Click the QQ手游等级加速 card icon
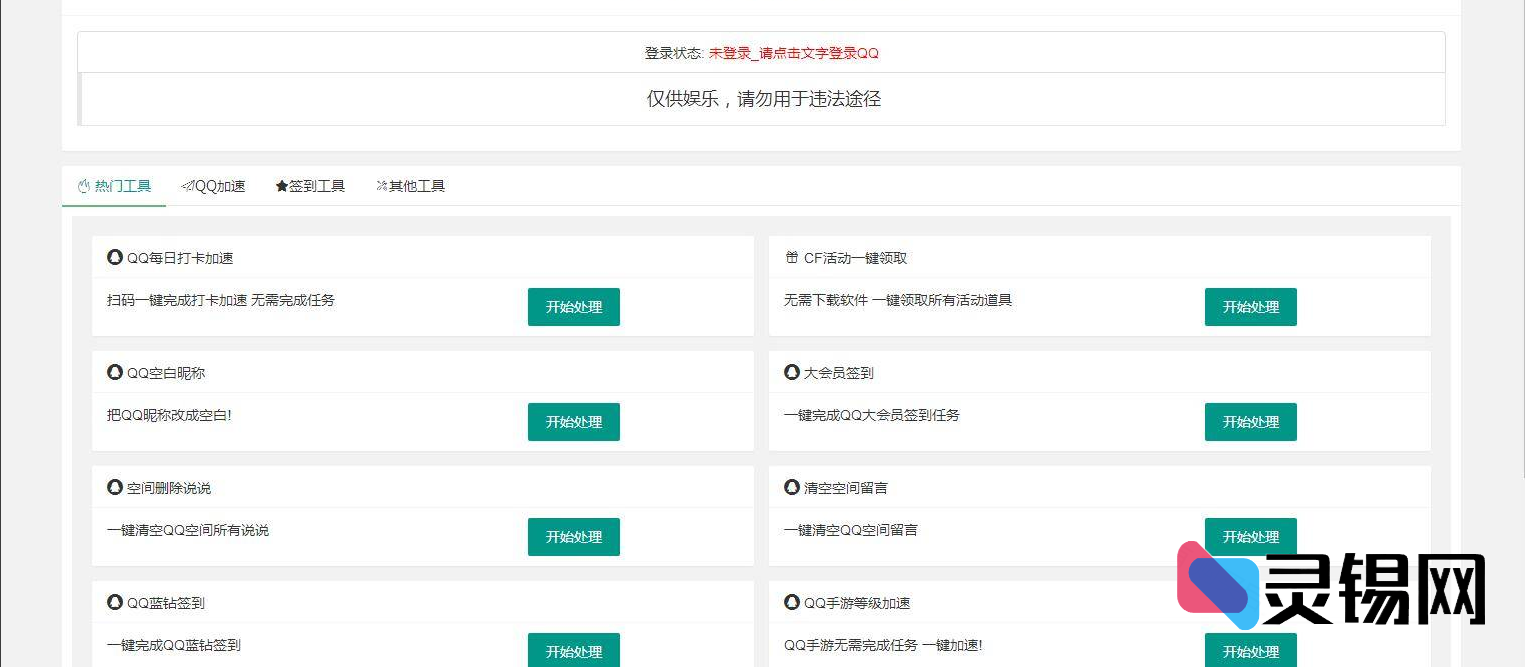 [791, 602]
